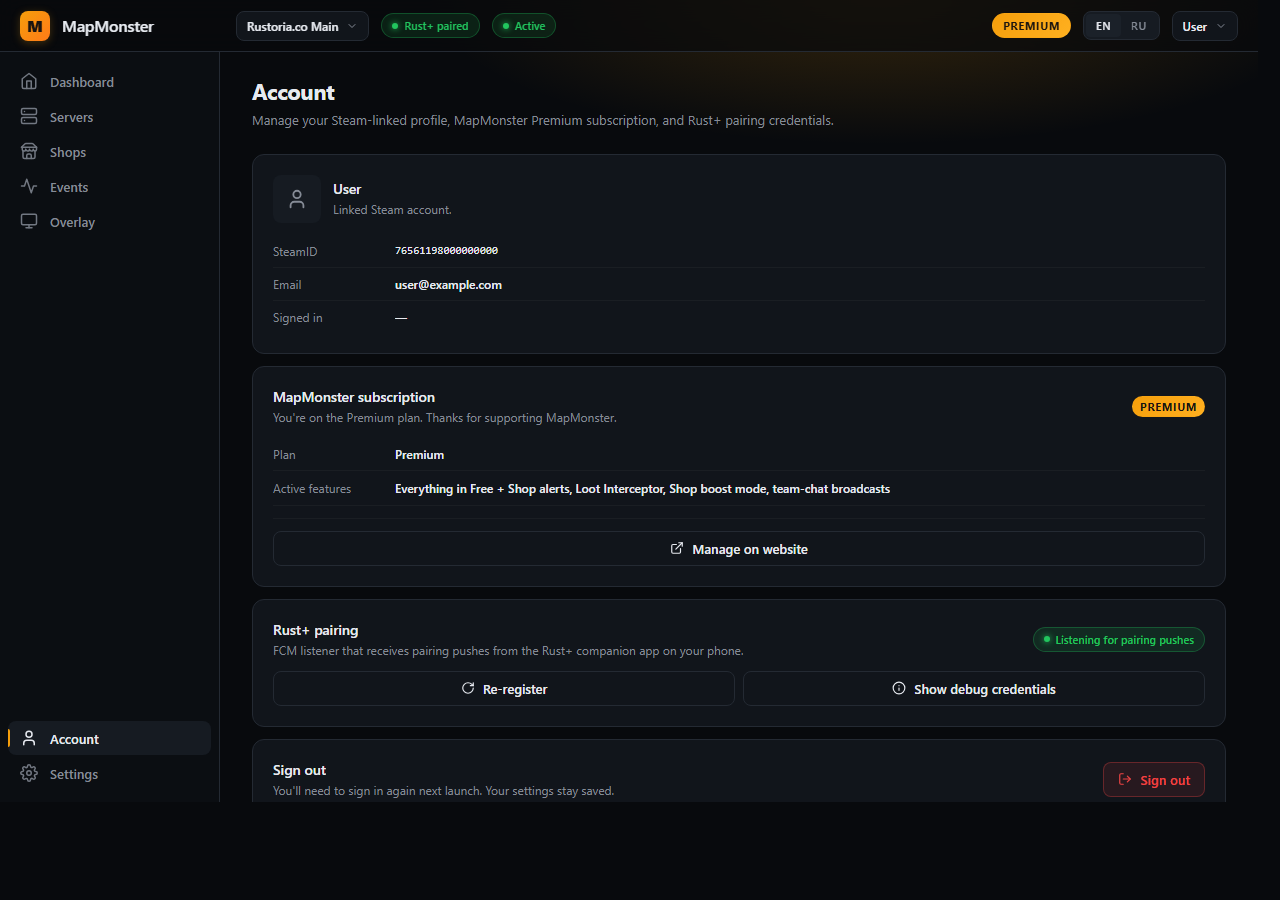Switch language to RU
The width and height of the screenshot is (1280, 900).
[1138, 26]
